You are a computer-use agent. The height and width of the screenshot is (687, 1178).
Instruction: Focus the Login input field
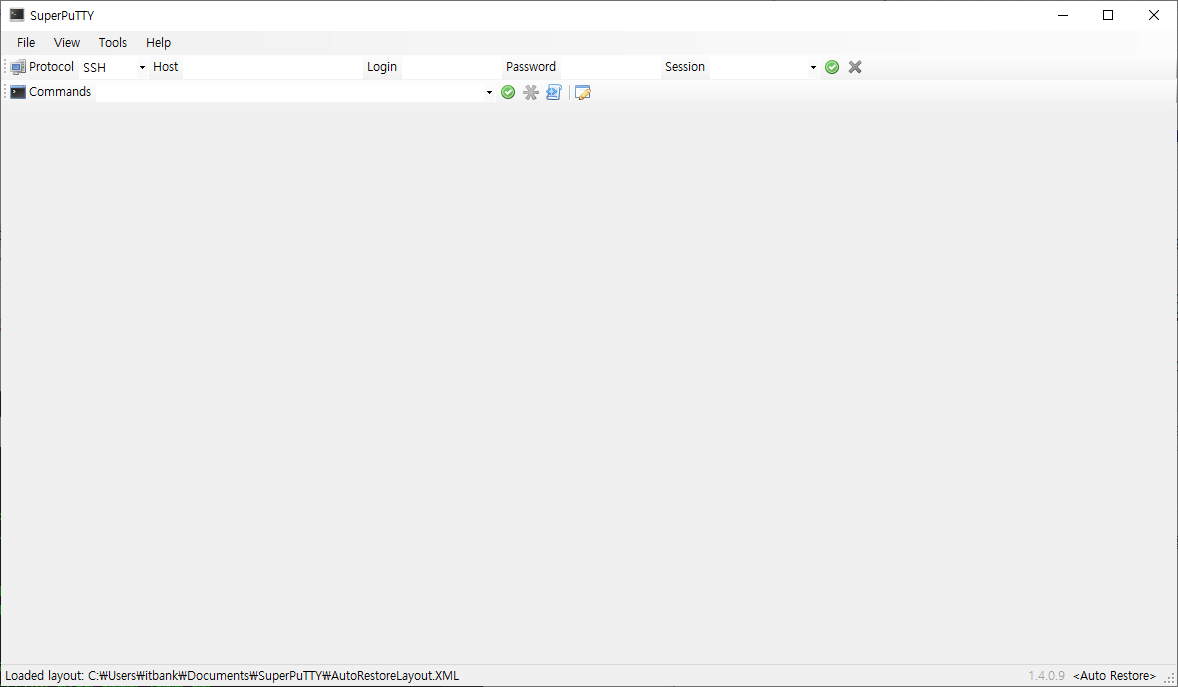[451, 68]
